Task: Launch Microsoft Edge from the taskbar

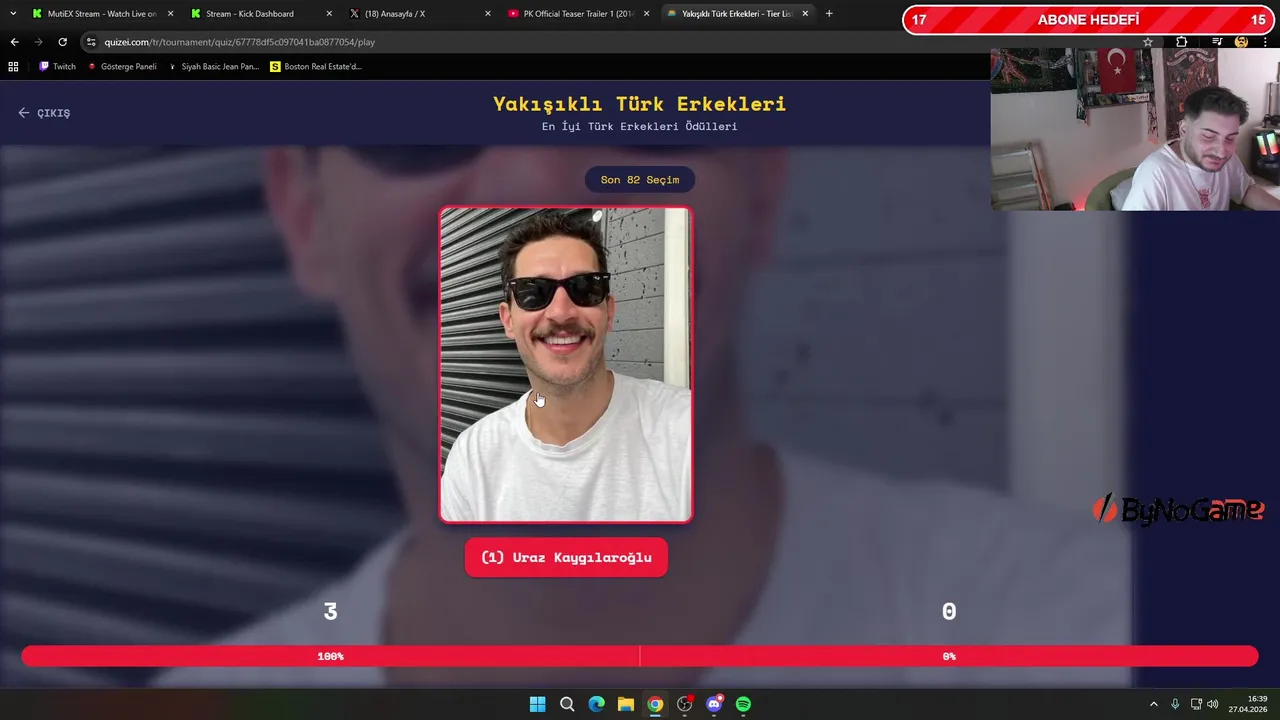Action: pos(596,704)
